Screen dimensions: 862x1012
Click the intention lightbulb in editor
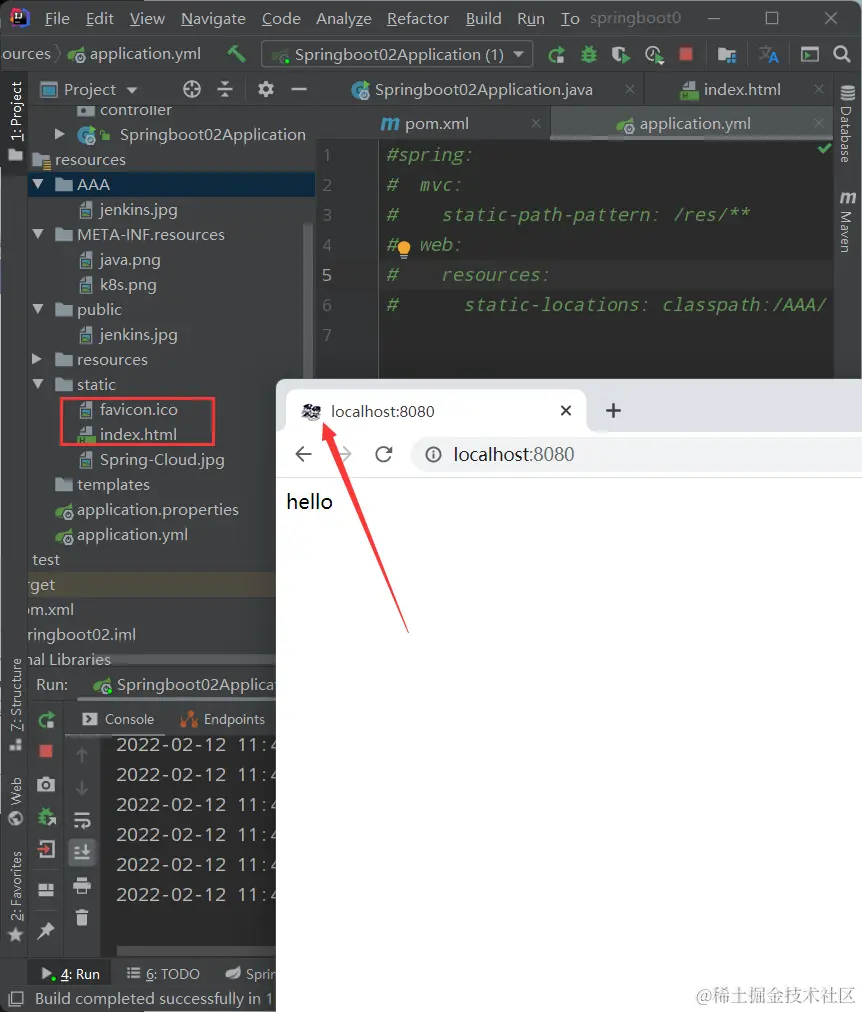[404, 248]
